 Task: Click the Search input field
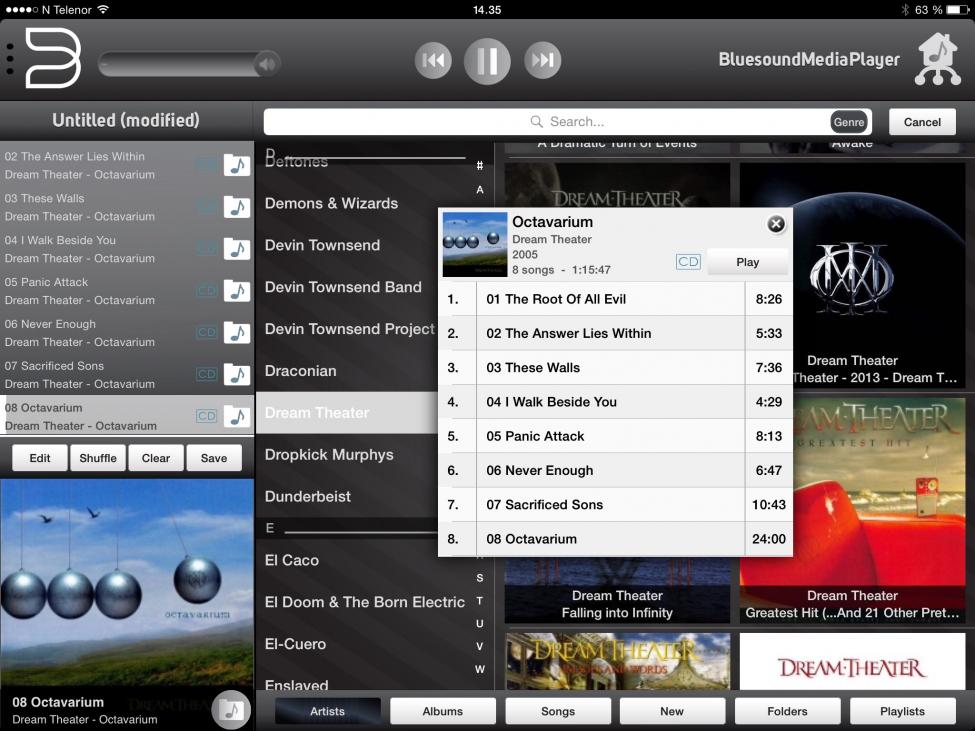[x=567, y=122]
